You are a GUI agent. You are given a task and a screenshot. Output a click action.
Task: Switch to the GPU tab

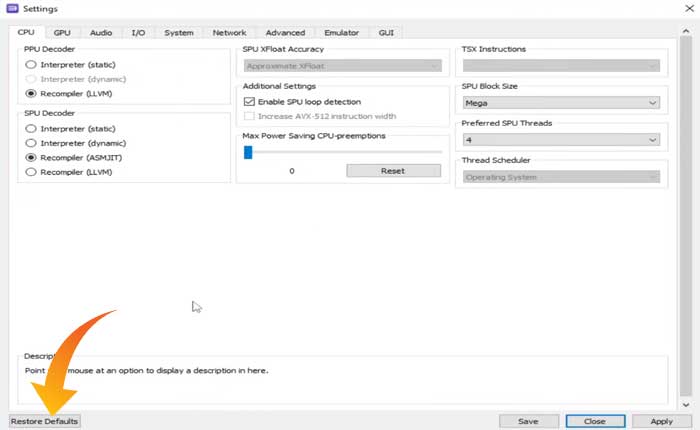pos(62,32)
